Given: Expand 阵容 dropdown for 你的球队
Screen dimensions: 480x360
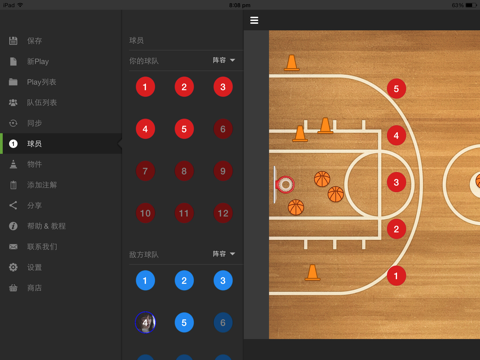Looking at the screenshot, I should click(x=224, y=60).
